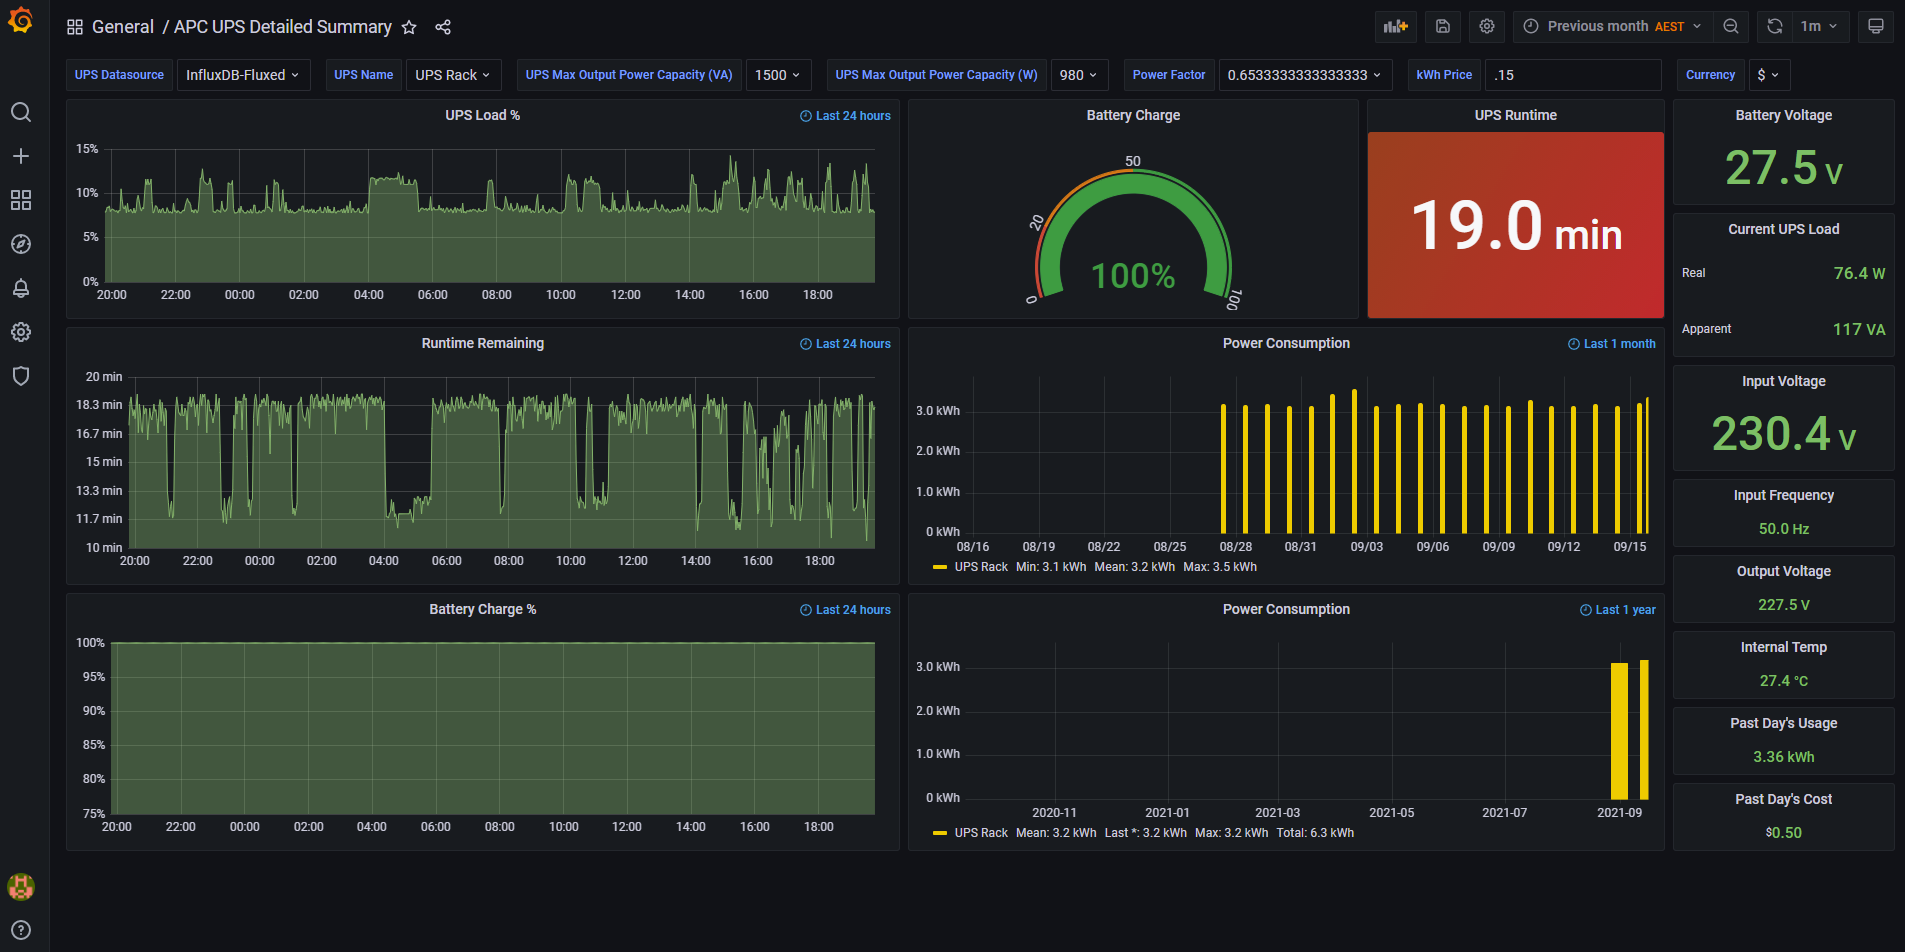
Task: Click the Add panel icon
Action: (x=1395, y=27)
